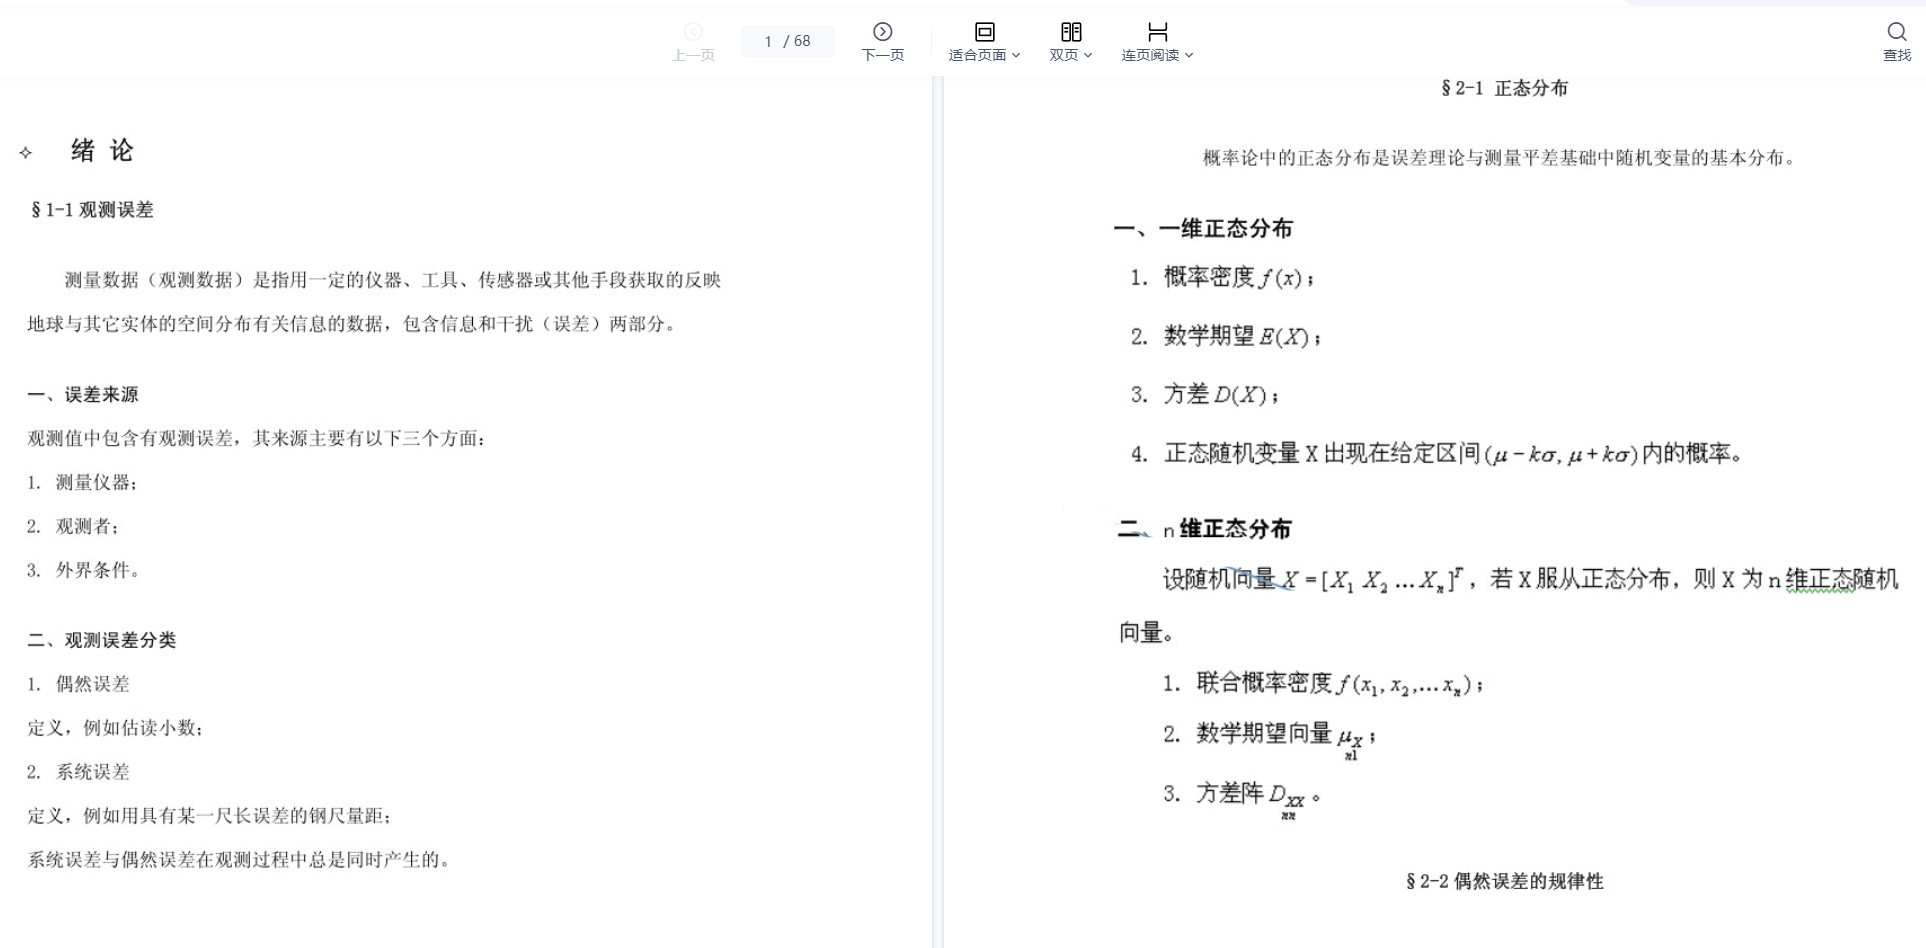This screenshot has width=1926, height=948.
Task: Click the 一、一维正态分布 heading
Action: coord(1203,229)
